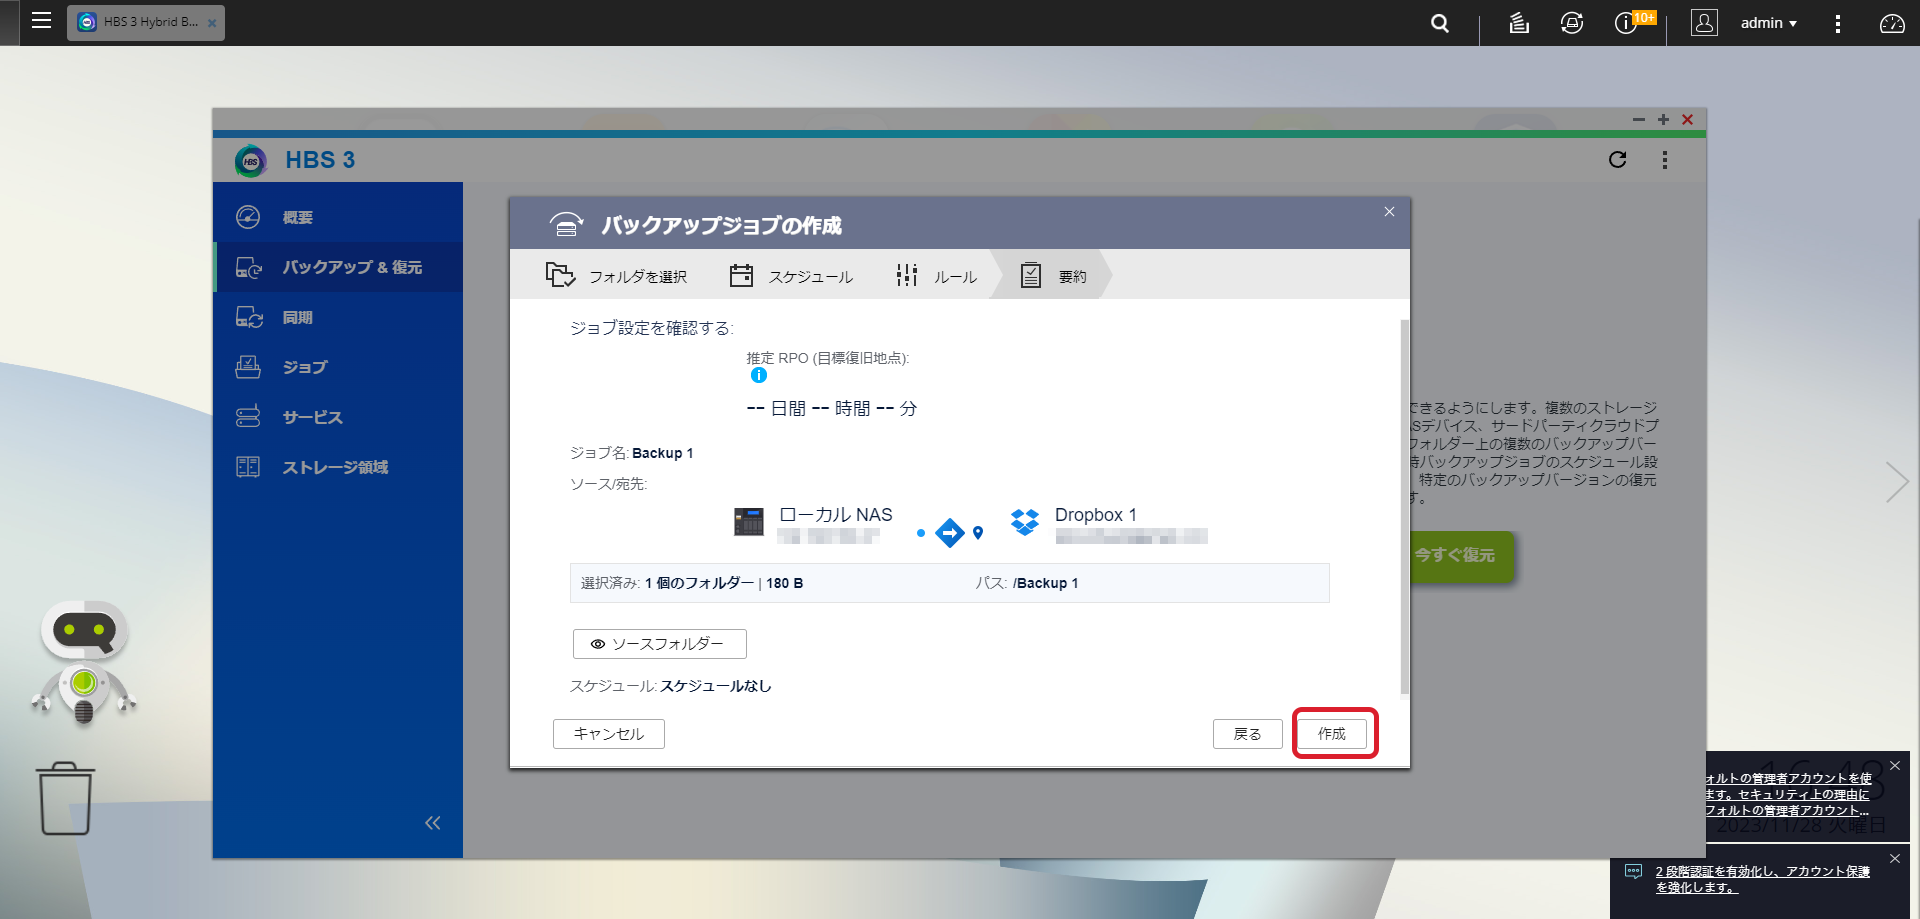Click the notification message icon
Screen dimensions: 1920x919
point(1634,871)
